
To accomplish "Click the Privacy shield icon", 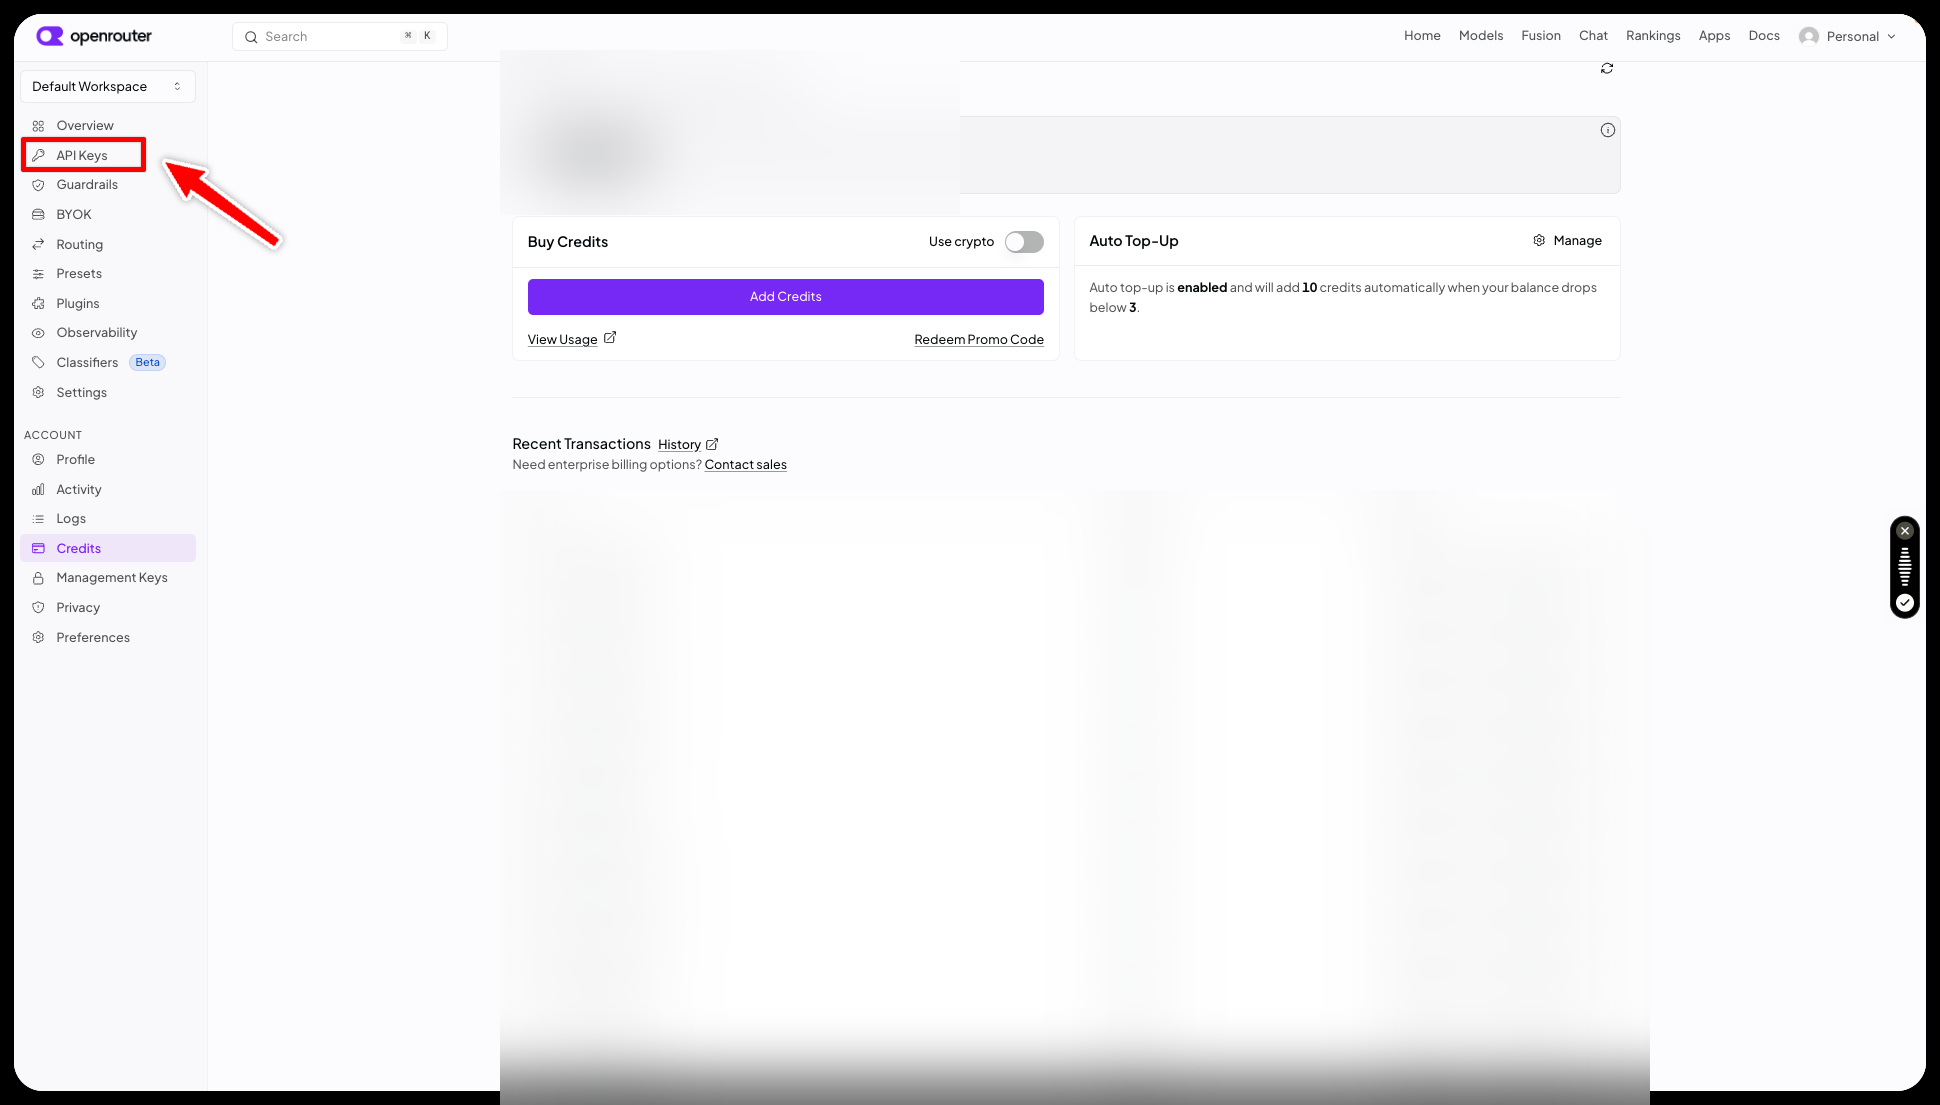I will click(38, 608).
